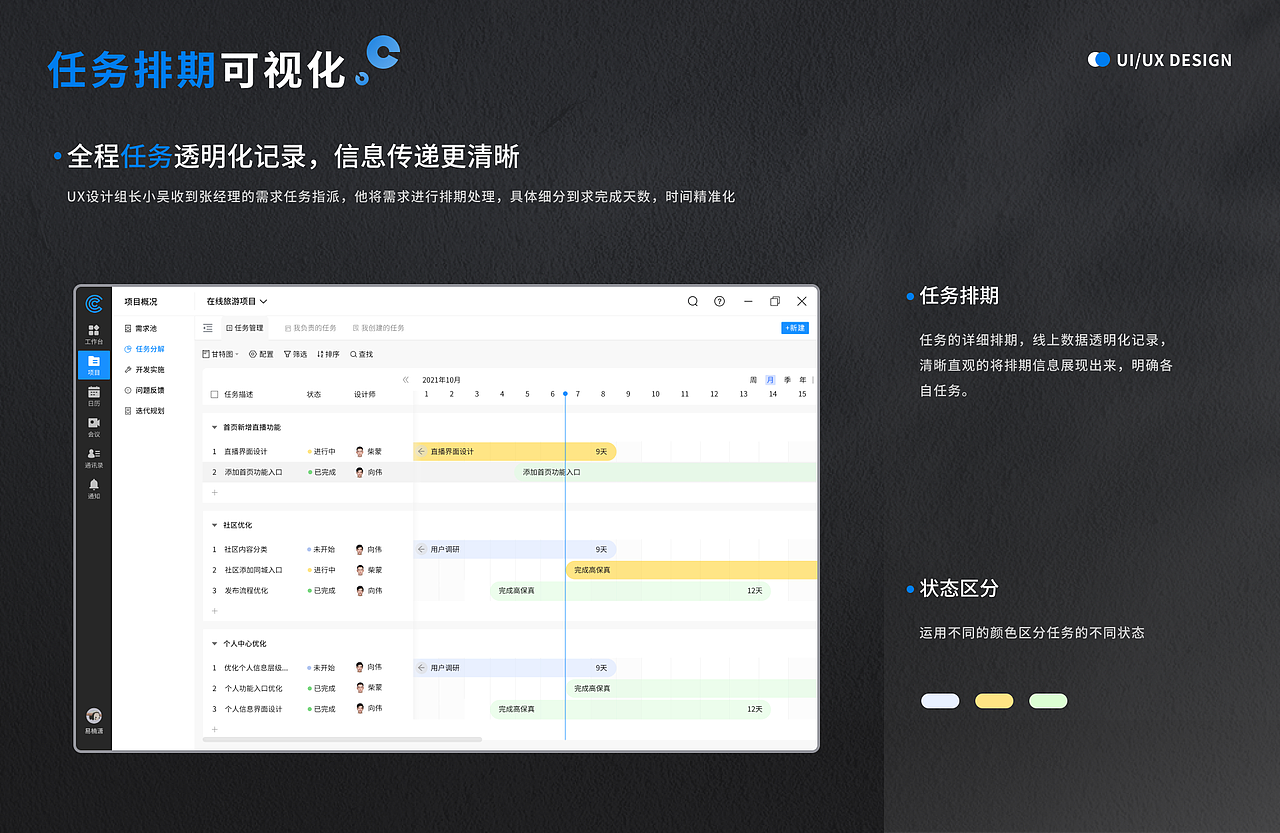Click the 通知 notifications bell icon

click(93, 484)
